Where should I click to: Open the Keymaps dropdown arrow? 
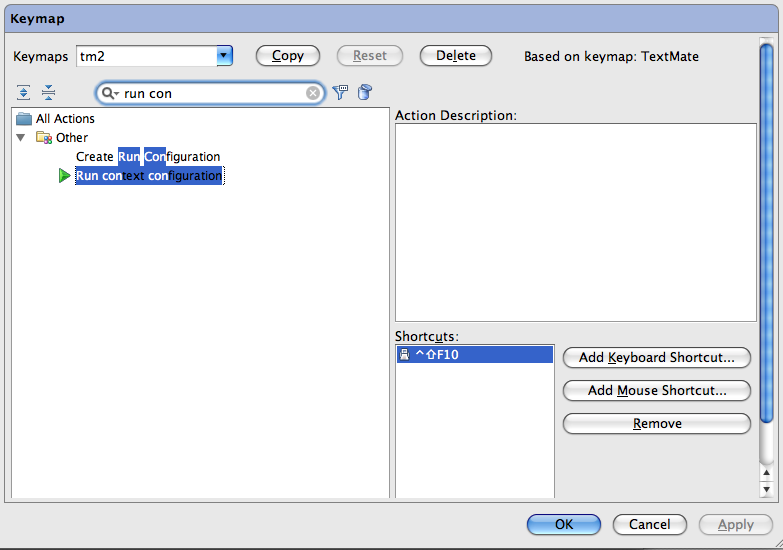point(224,56)
